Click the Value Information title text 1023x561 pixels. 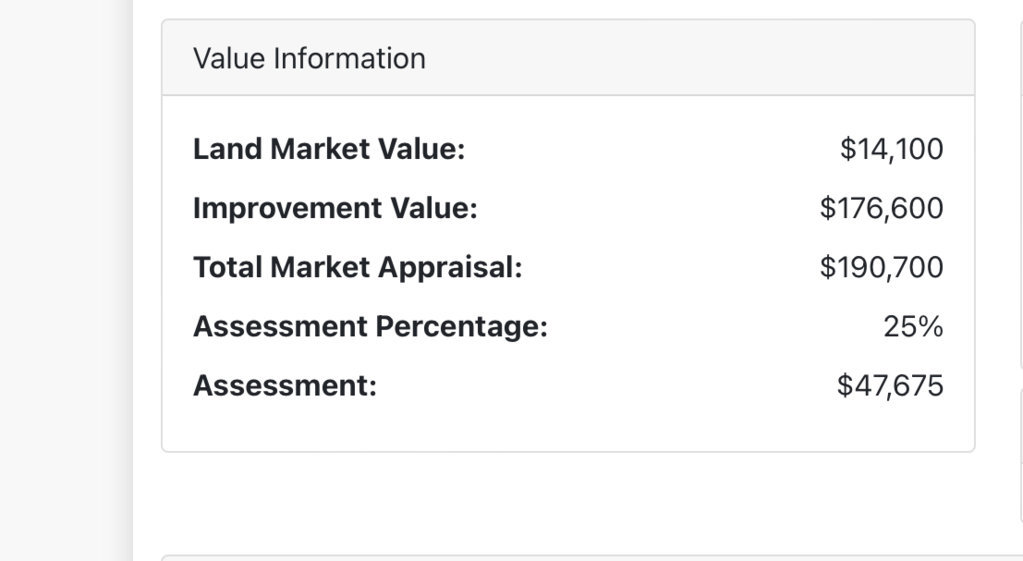tap(309, 59)
